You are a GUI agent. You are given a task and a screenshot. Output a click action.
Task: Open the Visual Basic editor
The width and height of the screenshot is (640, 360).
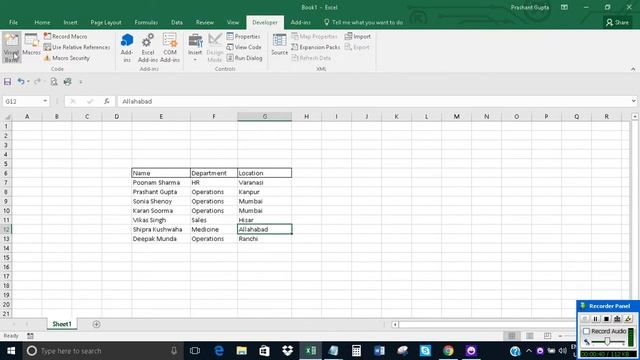(x=11, y=47)
